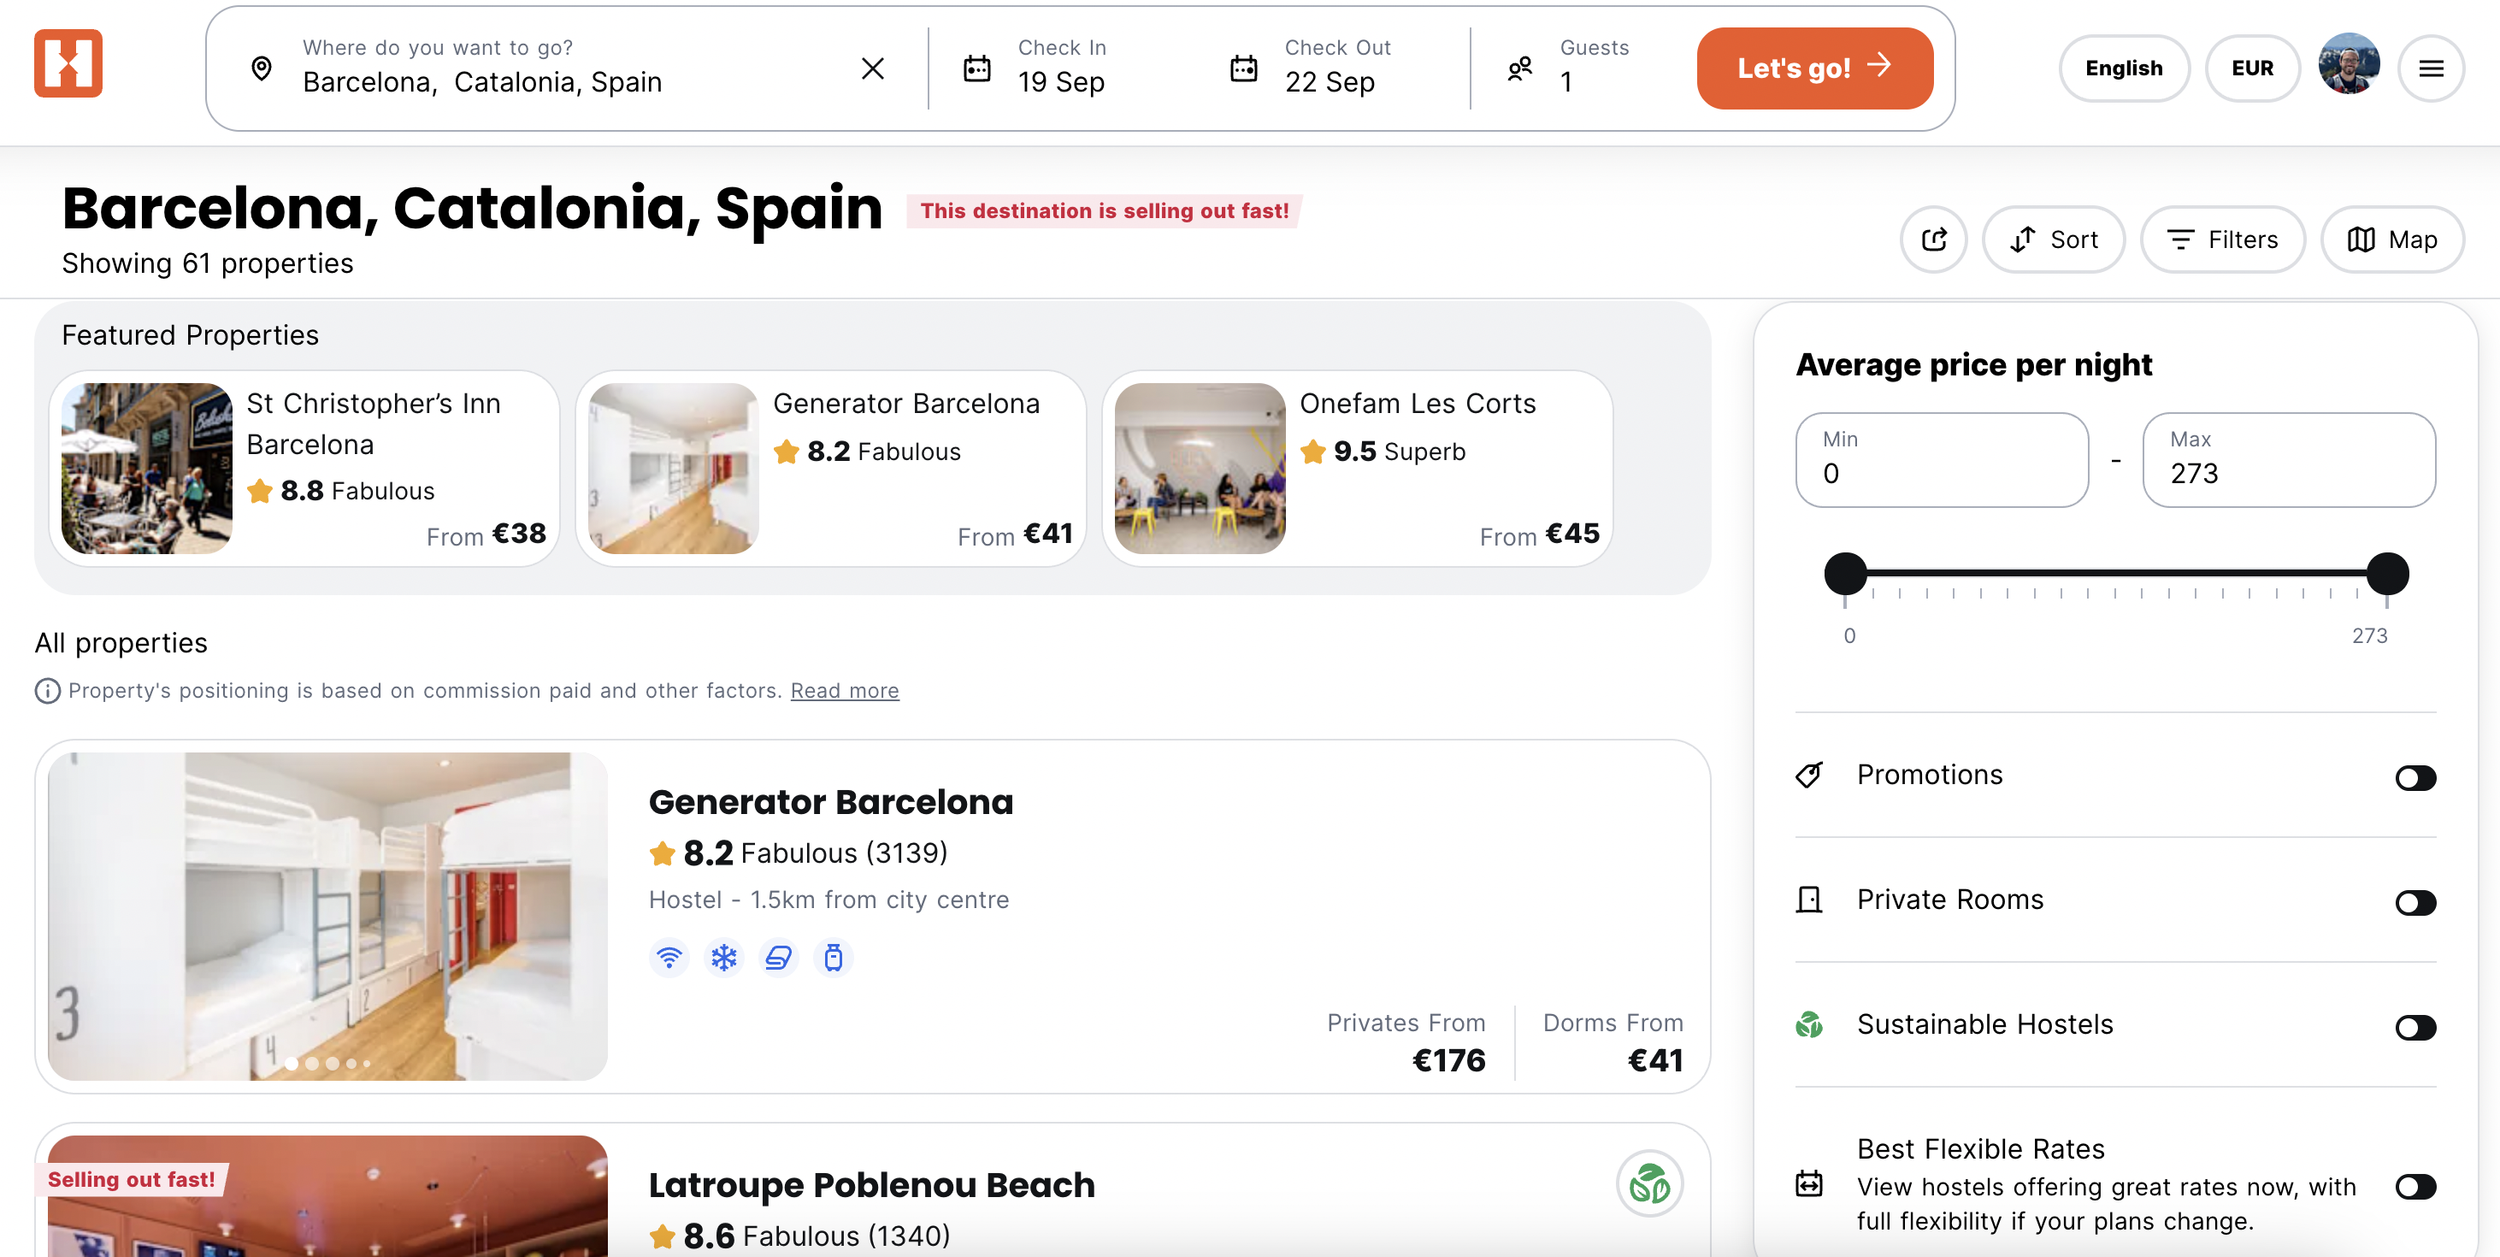
Task: Open the English language selector
Action: (2123, 68)
